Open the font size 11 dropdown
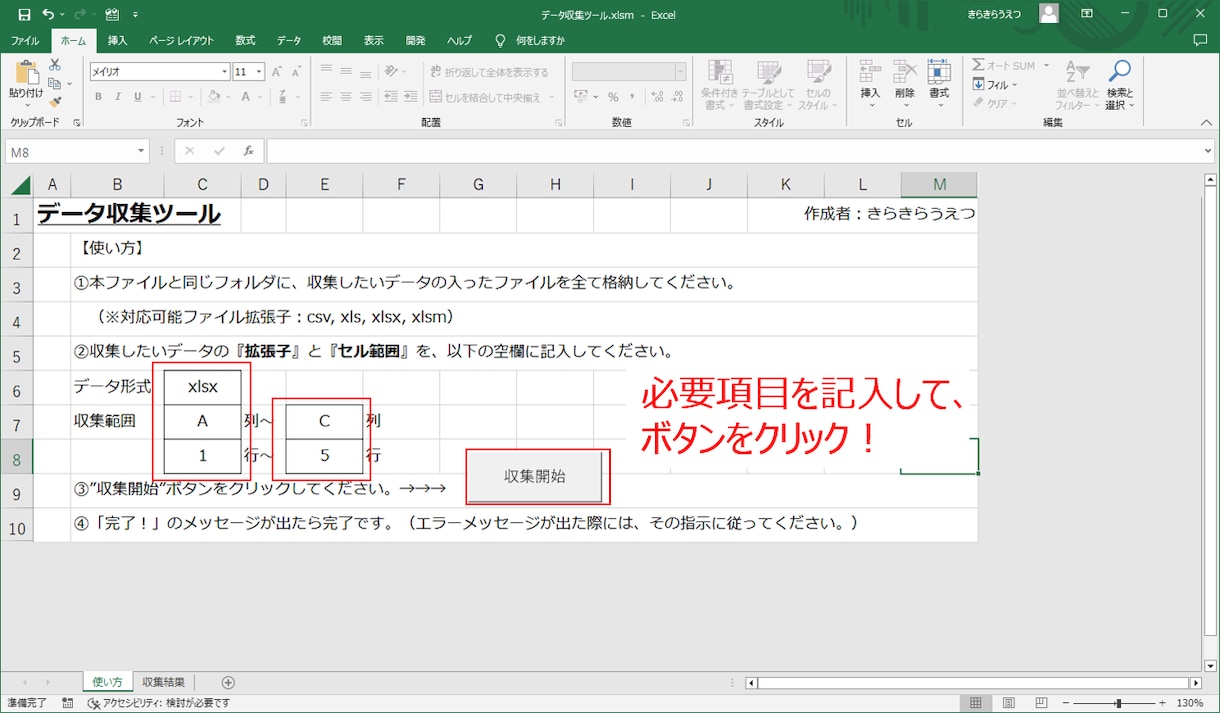The height and width of the screenshot is (713, 1220). (260, 72)
